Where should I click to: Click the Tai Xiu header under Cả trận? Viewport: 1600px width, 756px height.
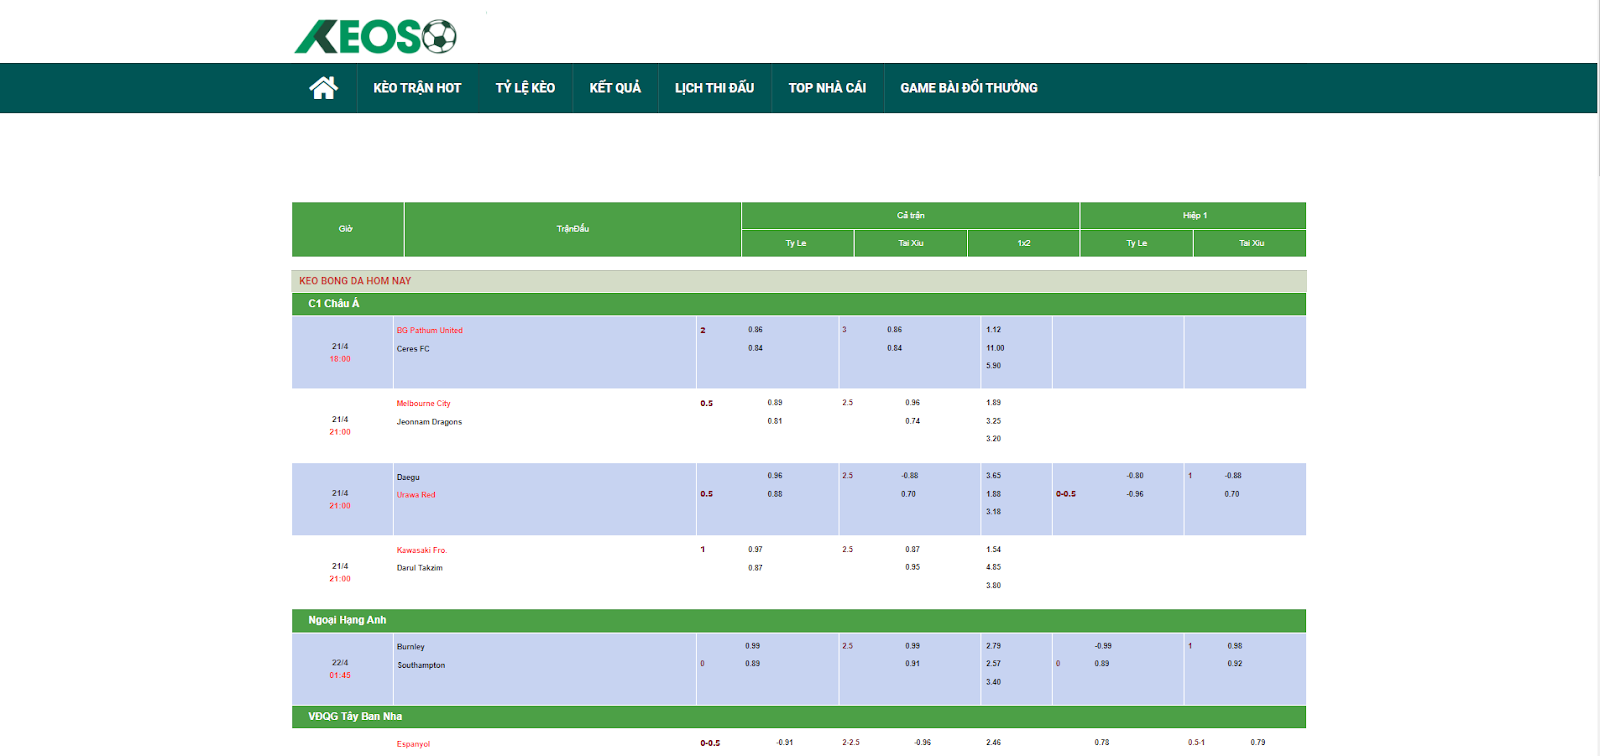point(910,243)
